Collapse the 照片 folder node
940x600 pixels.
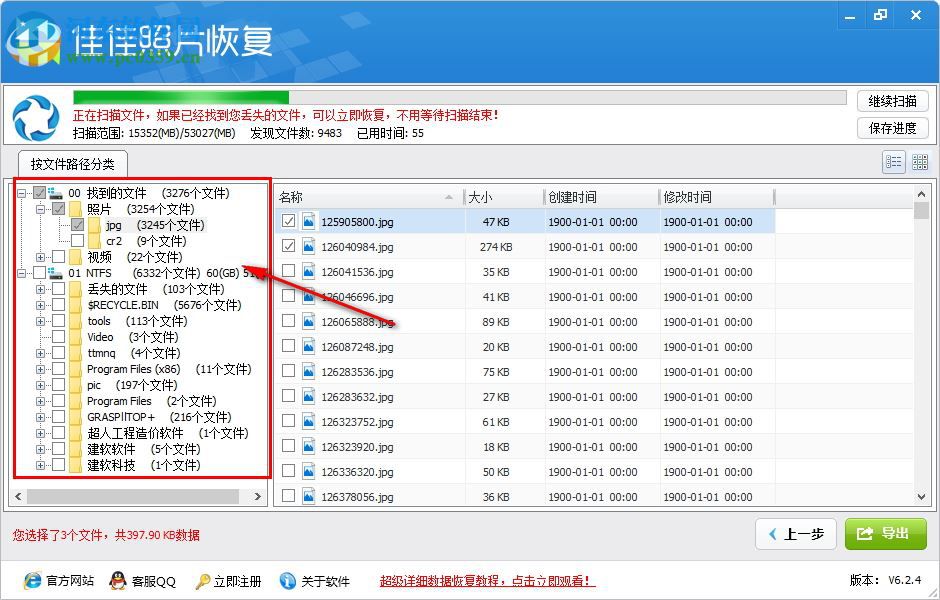[x=40, y=209]
